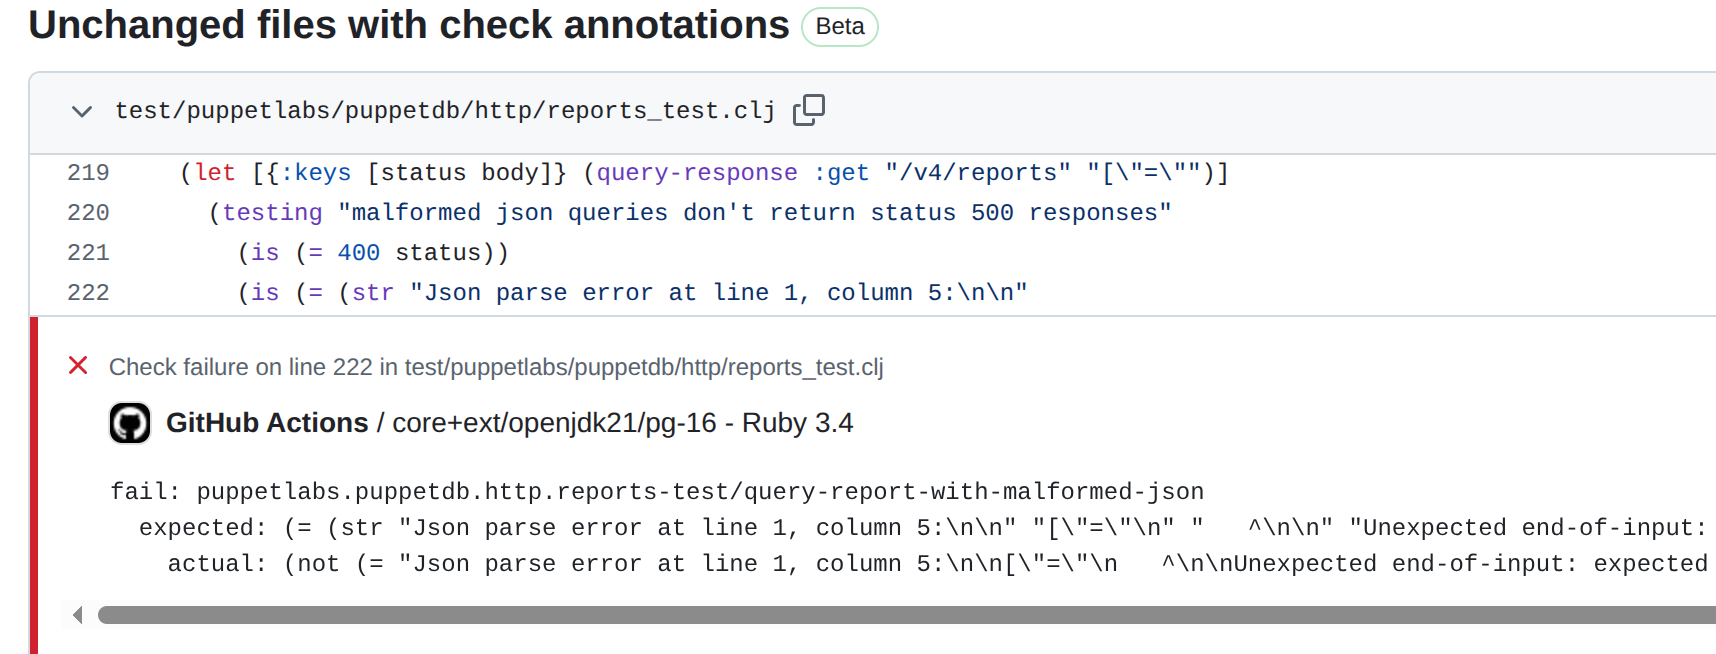Click the annotation's horizontal scrollbar thumb

(900, 615)
